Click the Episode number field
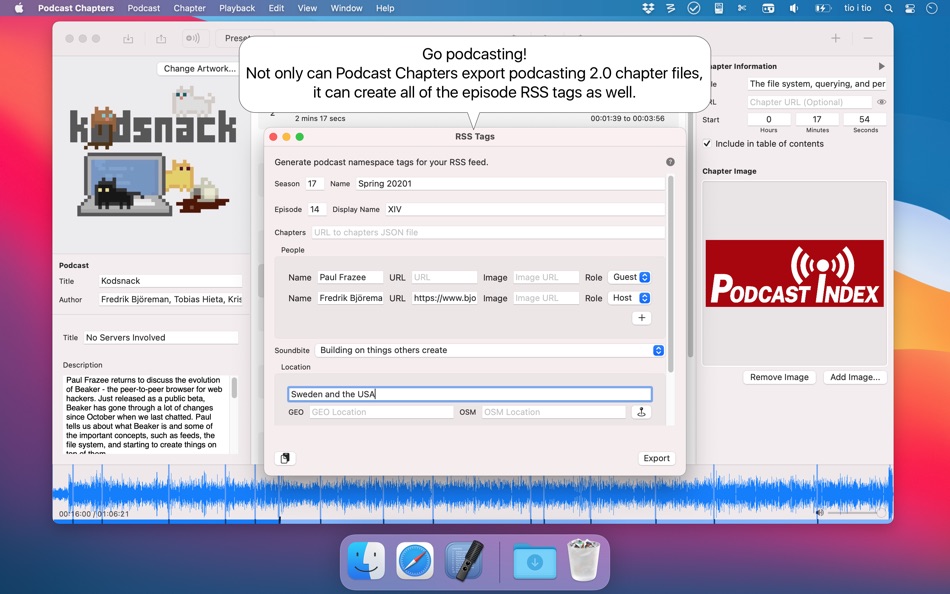 [317, 209]
